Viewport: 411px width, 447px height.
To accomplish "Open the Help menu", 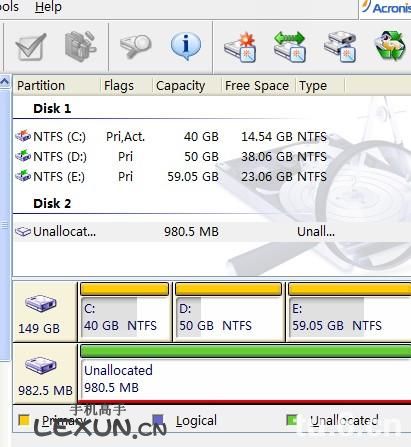I will [x=48, y=7].
